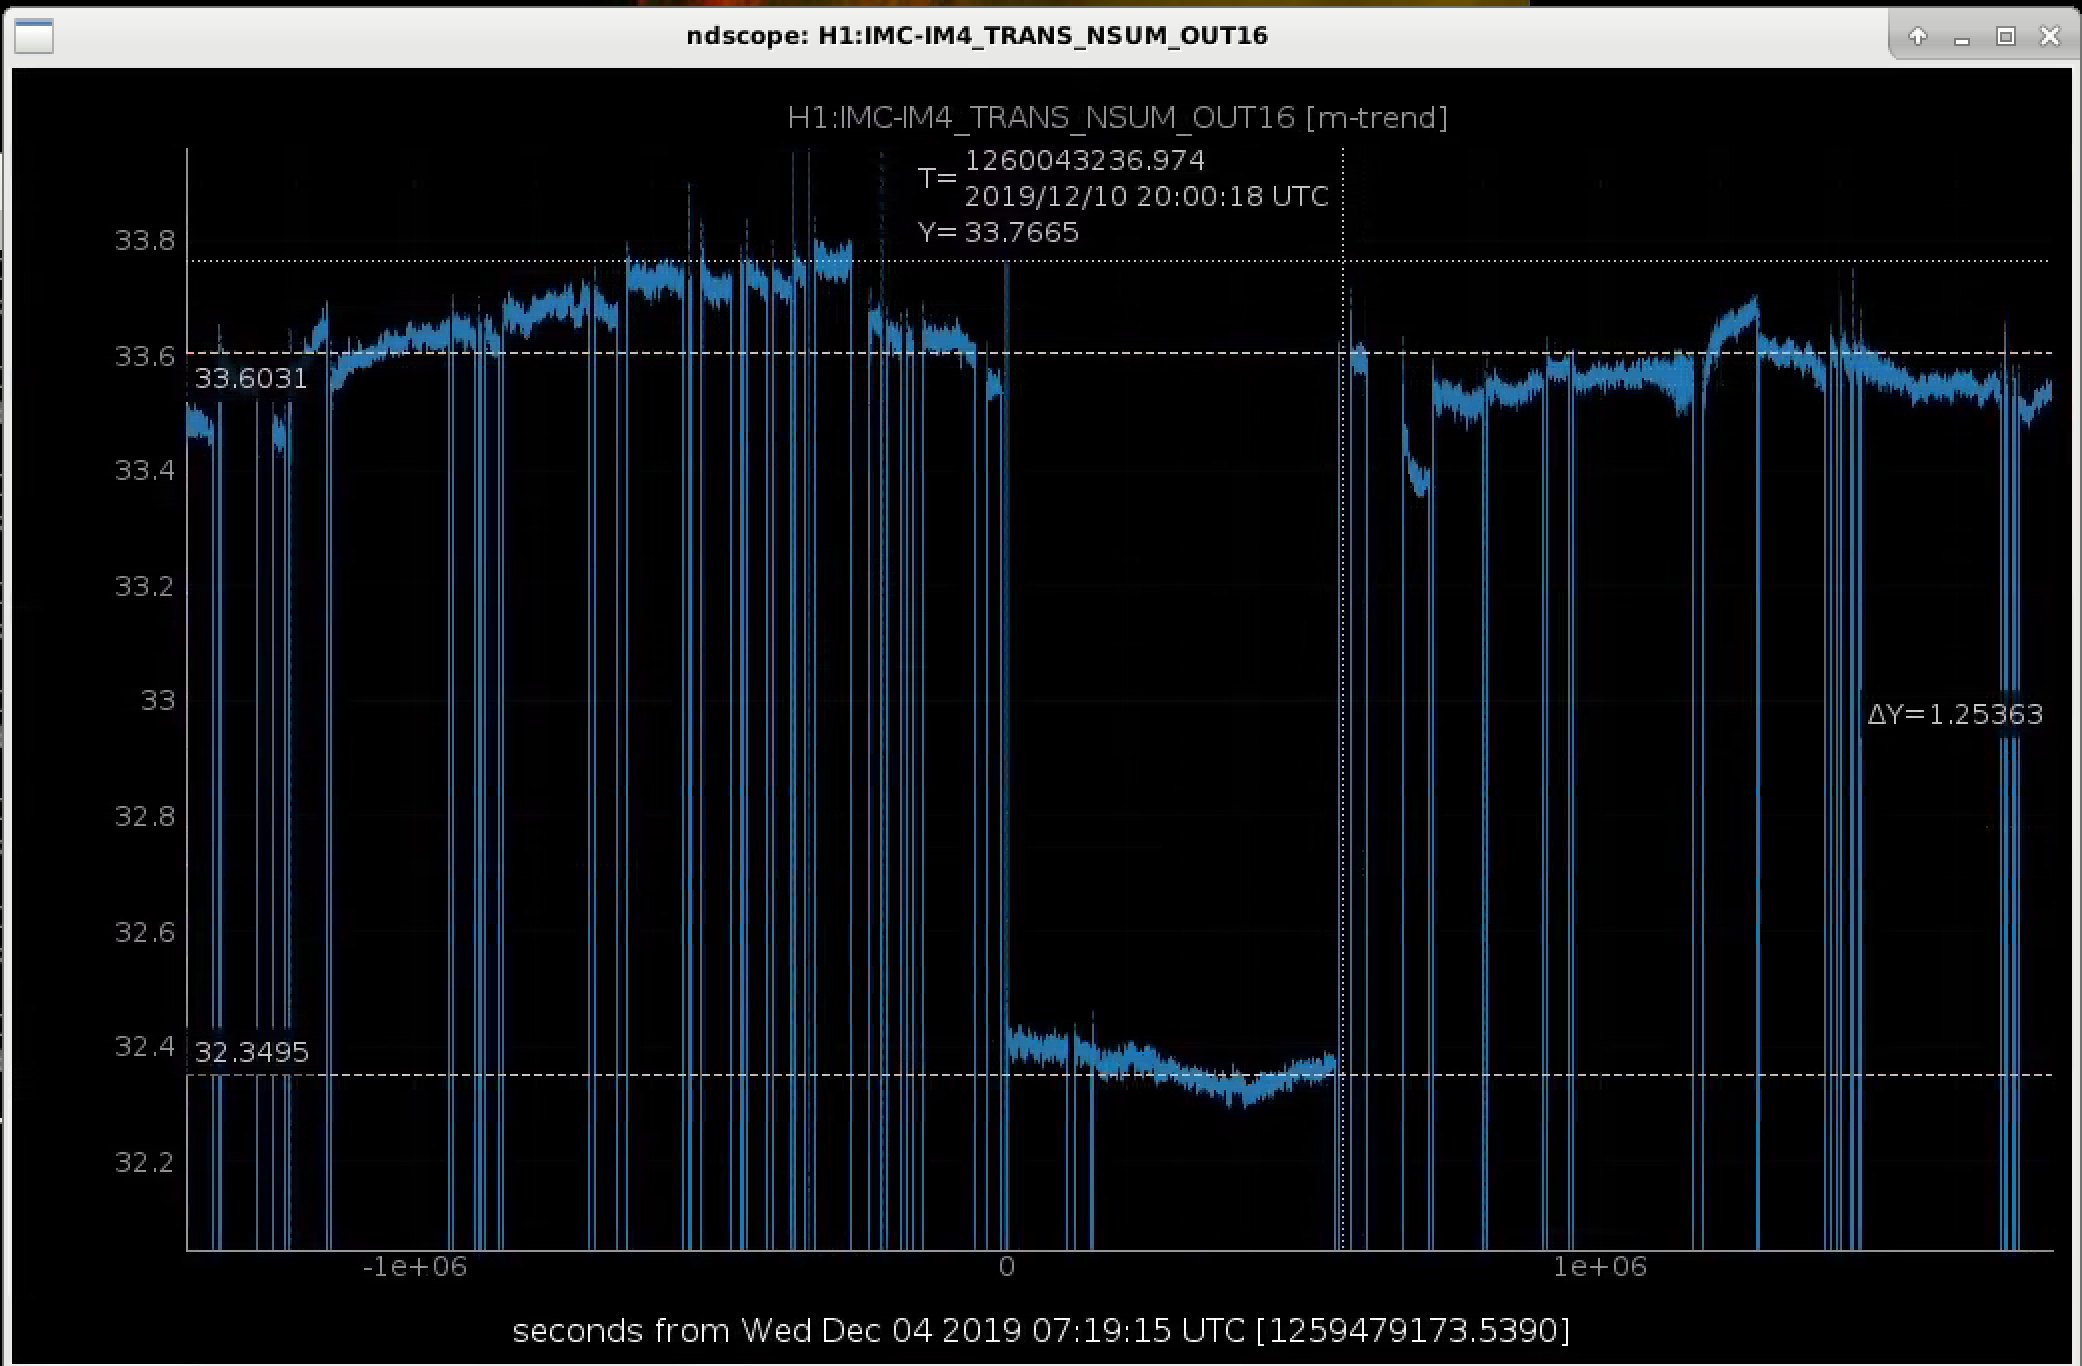Screen dimensions: 2082x1366
Task: Click the 33.8 y-axis tick label
Action: [145, 240]
